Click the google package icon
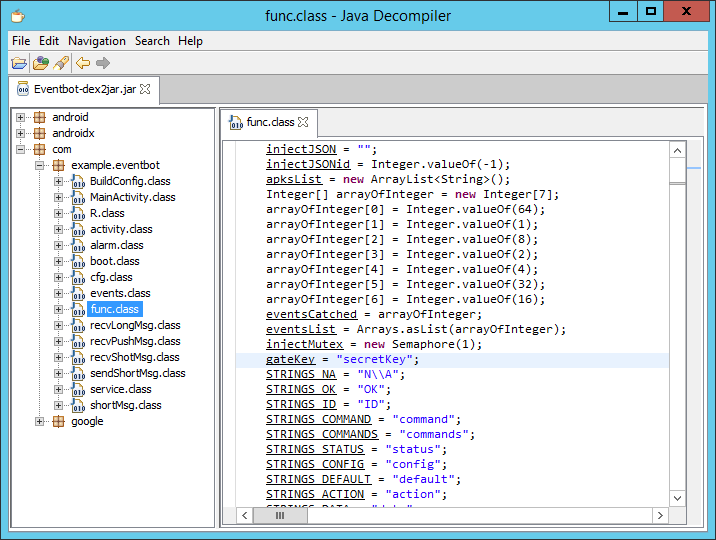 click(58, 421)
